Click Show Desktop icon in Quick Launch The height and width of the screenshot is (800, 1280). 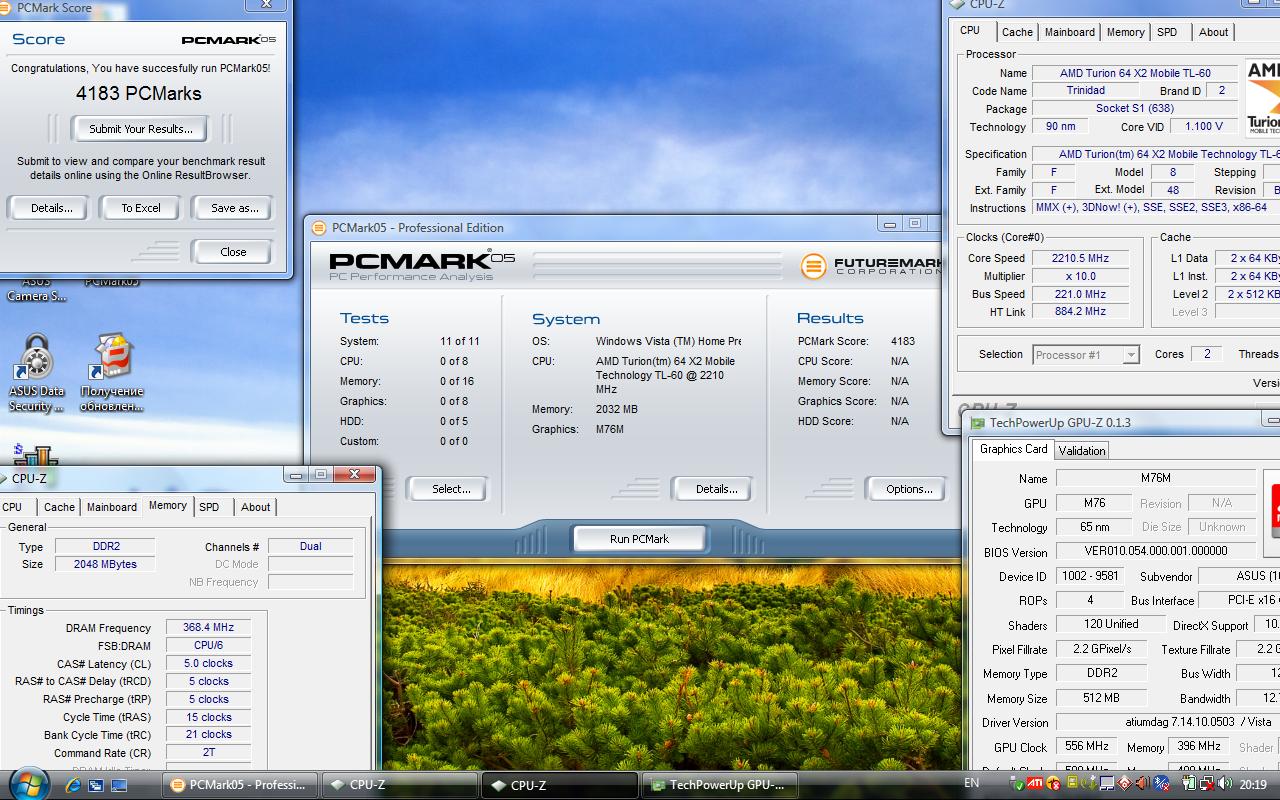point(119,785)
